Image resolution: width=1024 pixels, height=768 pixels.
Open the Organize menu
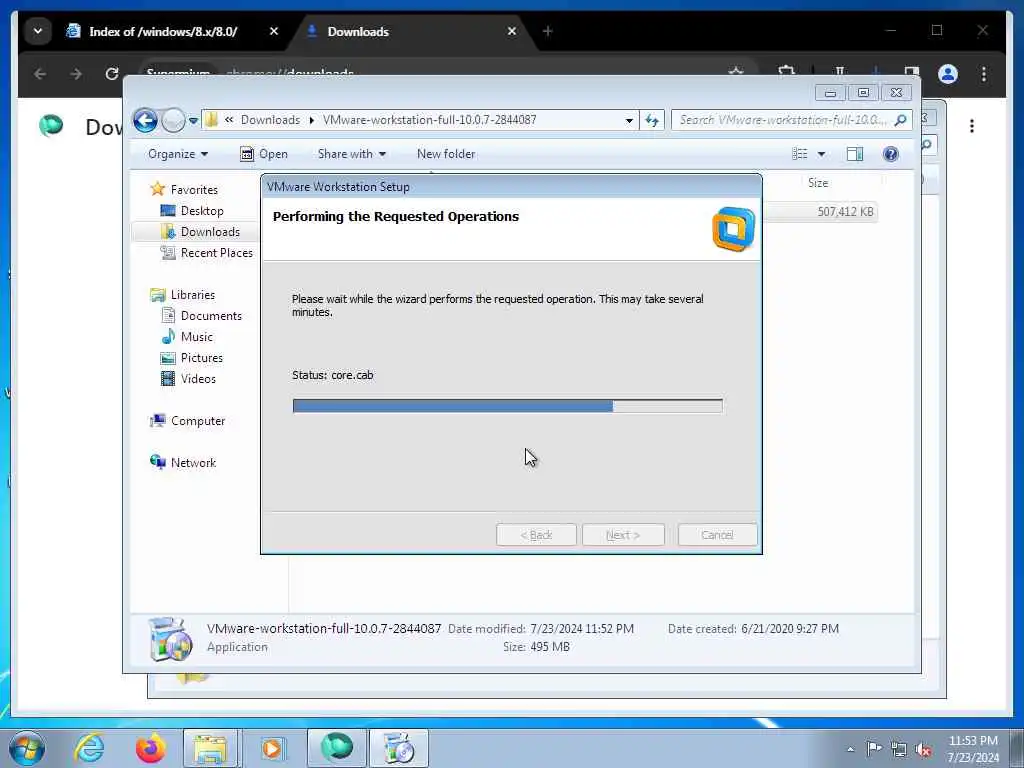(178, 154)
